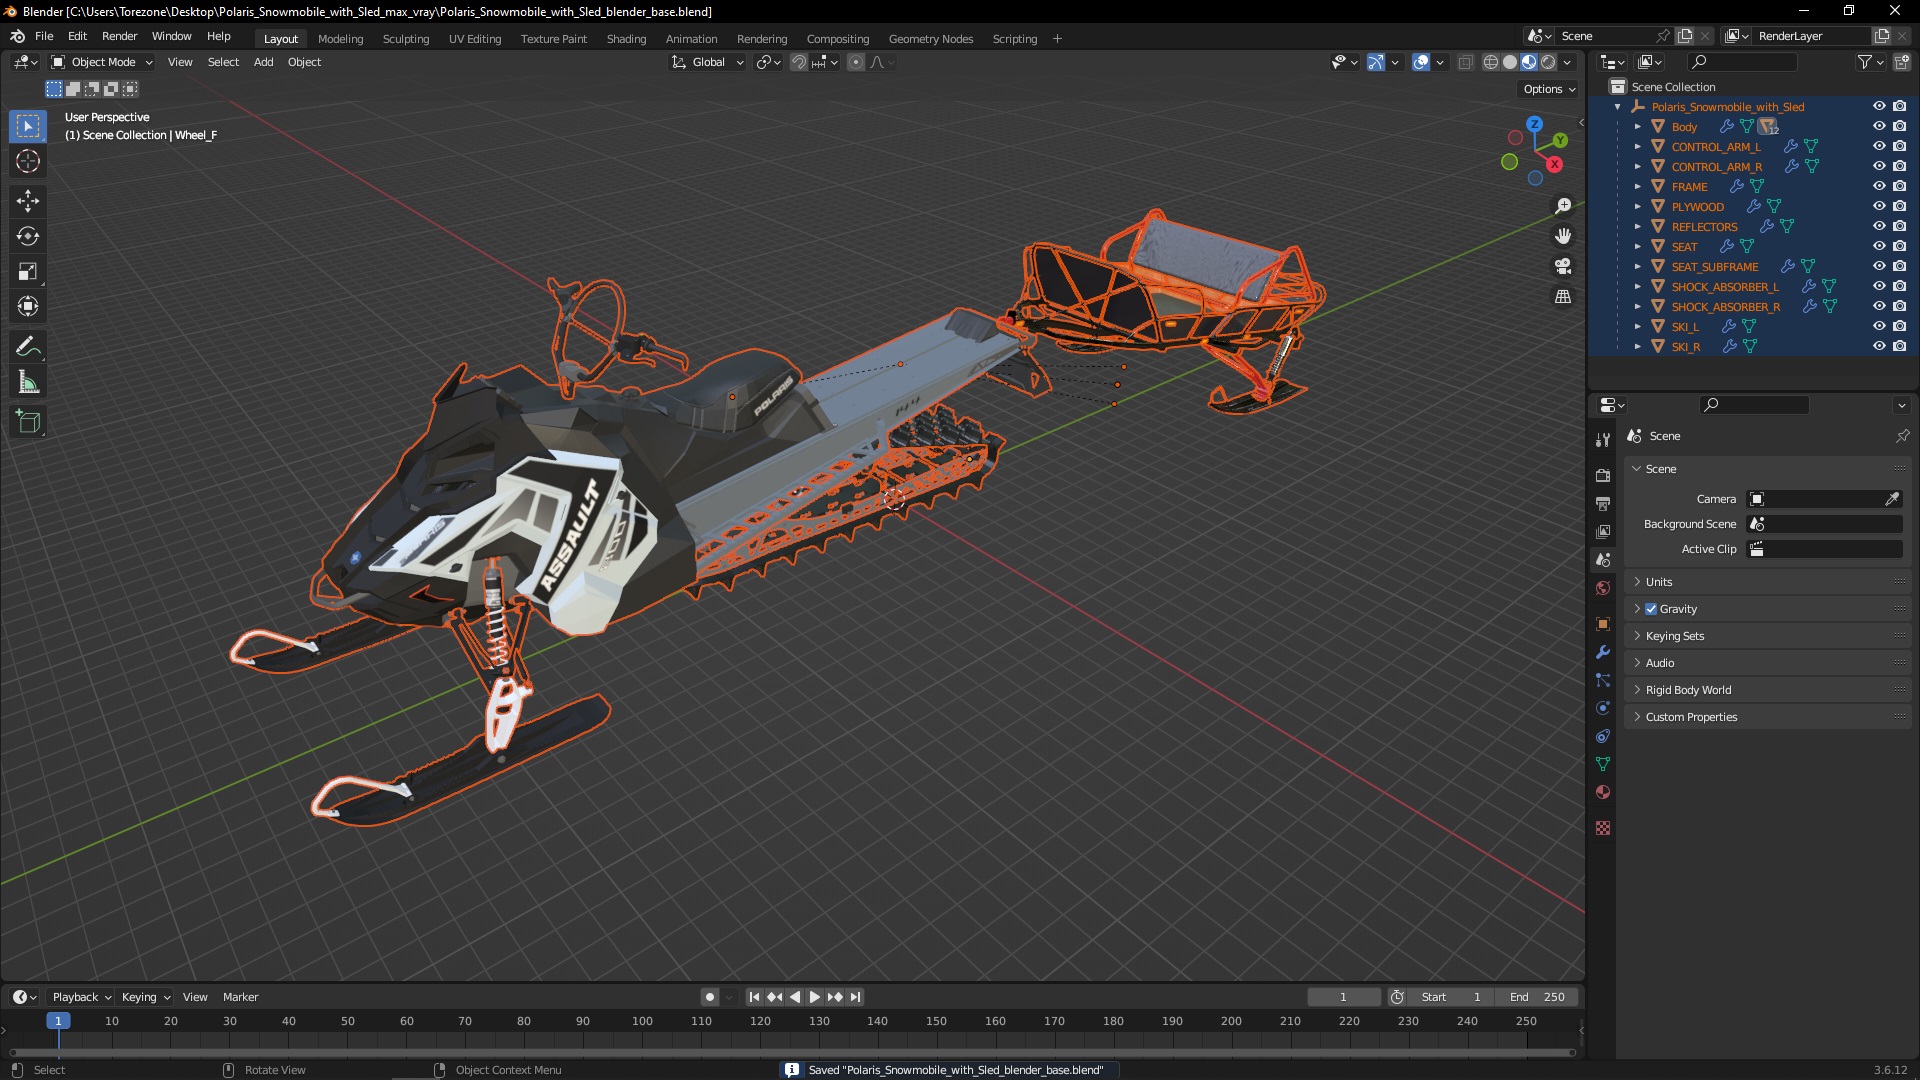Open the Playback dropdown in timeline
The width and height of the screenshot is (1920, 1080).
click(81, 997)
